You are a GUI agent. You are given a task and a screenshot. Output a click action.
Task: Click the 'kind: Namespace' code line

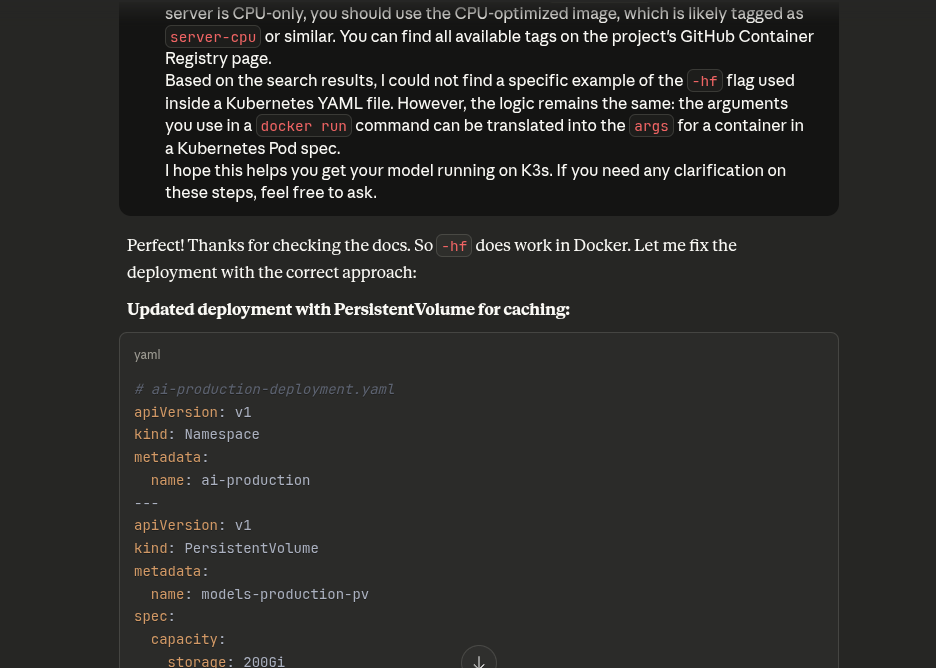(197, 434)
